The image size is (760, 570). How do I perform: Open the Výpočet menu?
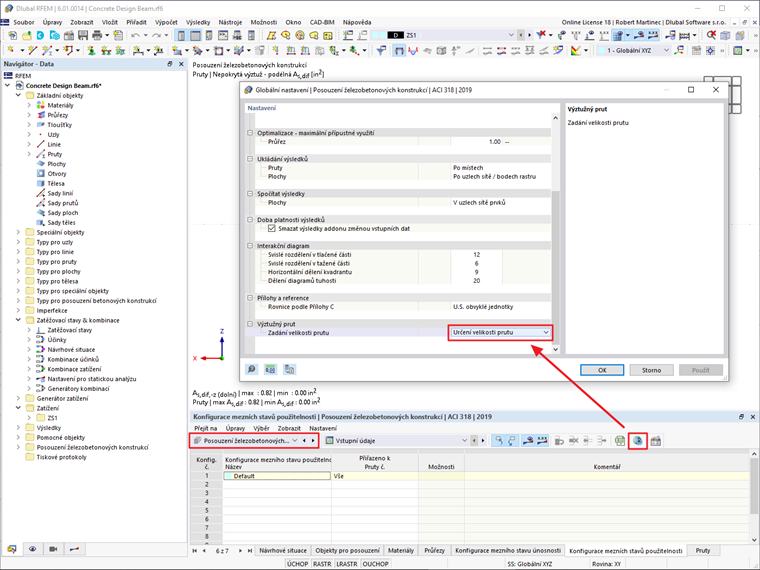(166, 22)
